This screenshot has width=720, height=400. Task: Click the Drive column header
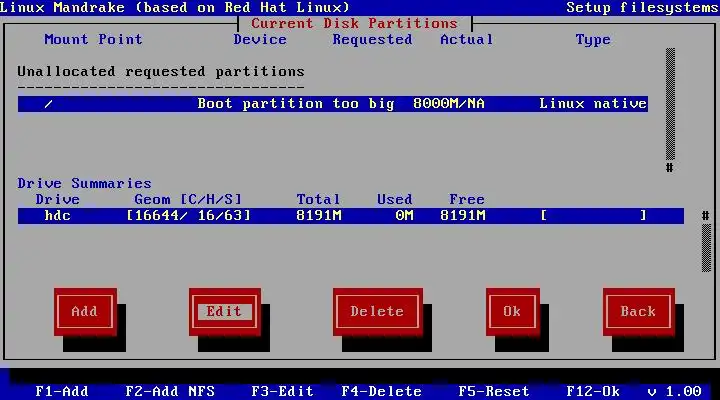[x=57, y=199]
